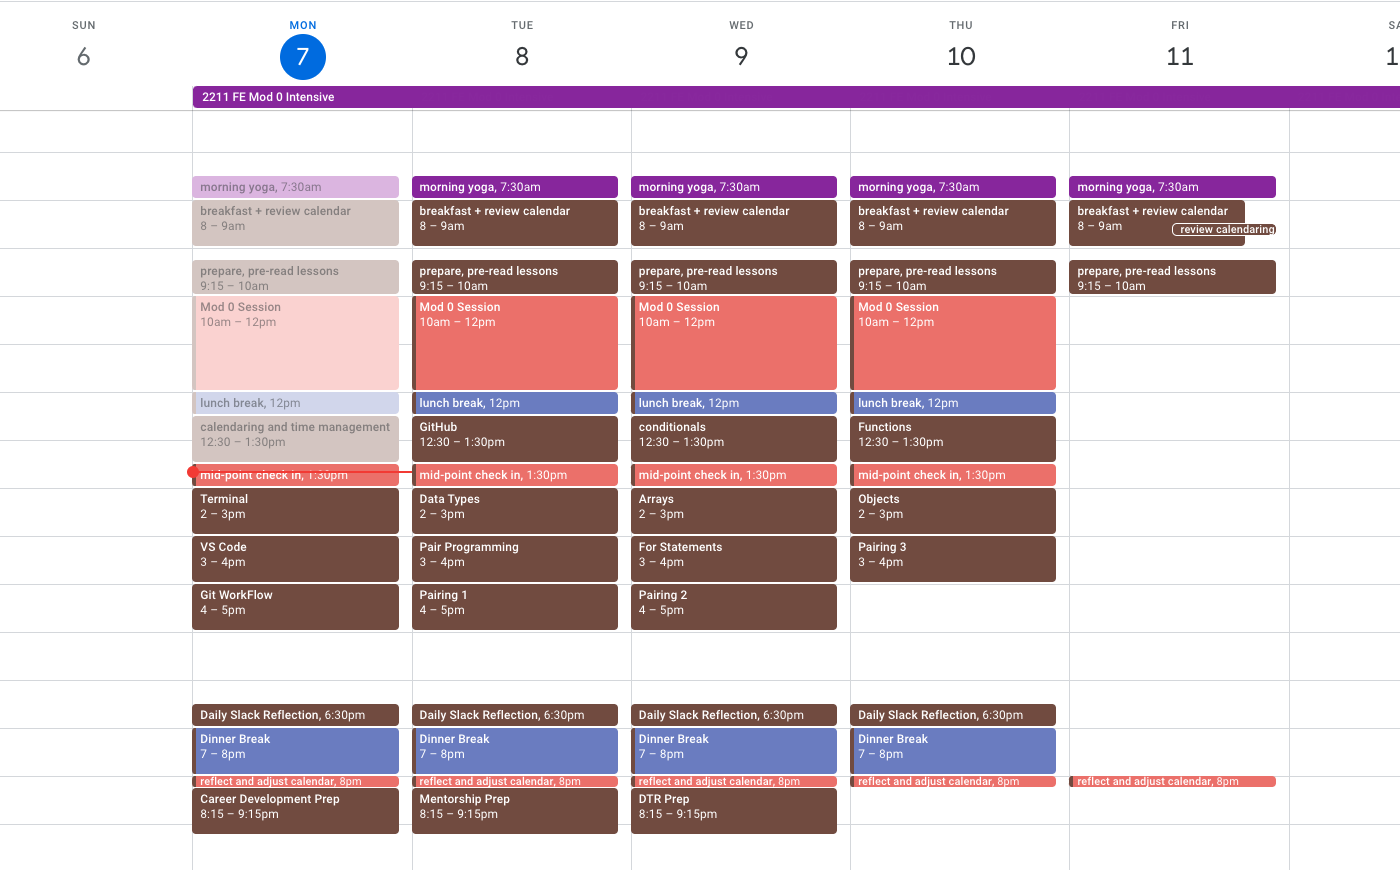Open Tuesday's "Pair Programming" event
This screenshot has width=1400, height=870.
click(x=514, y=558)
